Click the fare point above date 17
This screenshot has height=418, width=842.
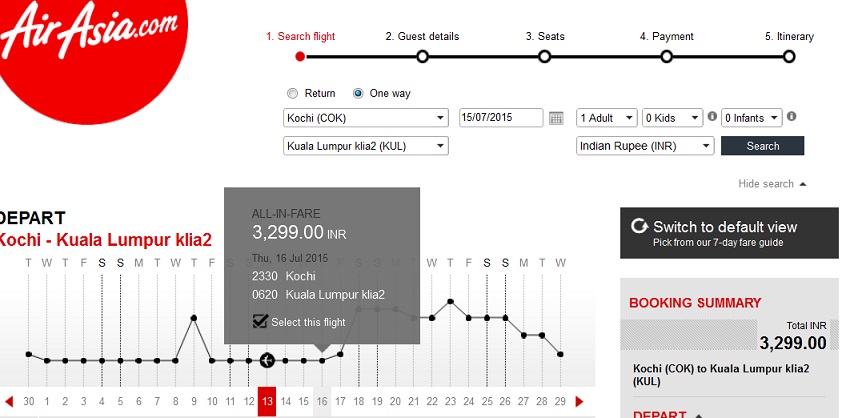coord(340,354)
